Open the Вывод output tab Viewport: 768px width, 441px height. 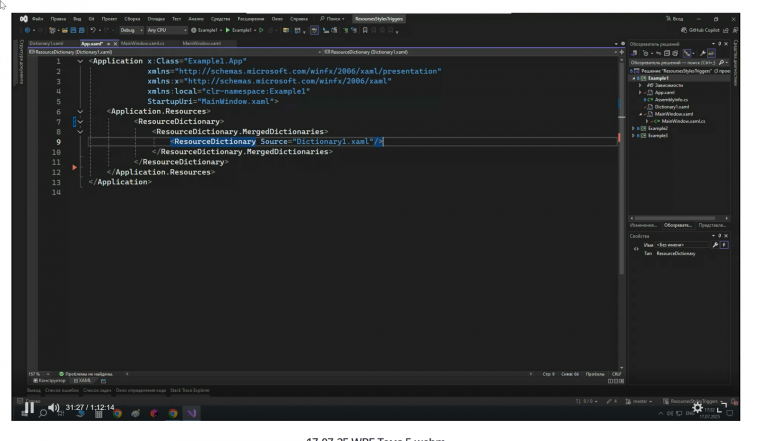pos(34,391)
